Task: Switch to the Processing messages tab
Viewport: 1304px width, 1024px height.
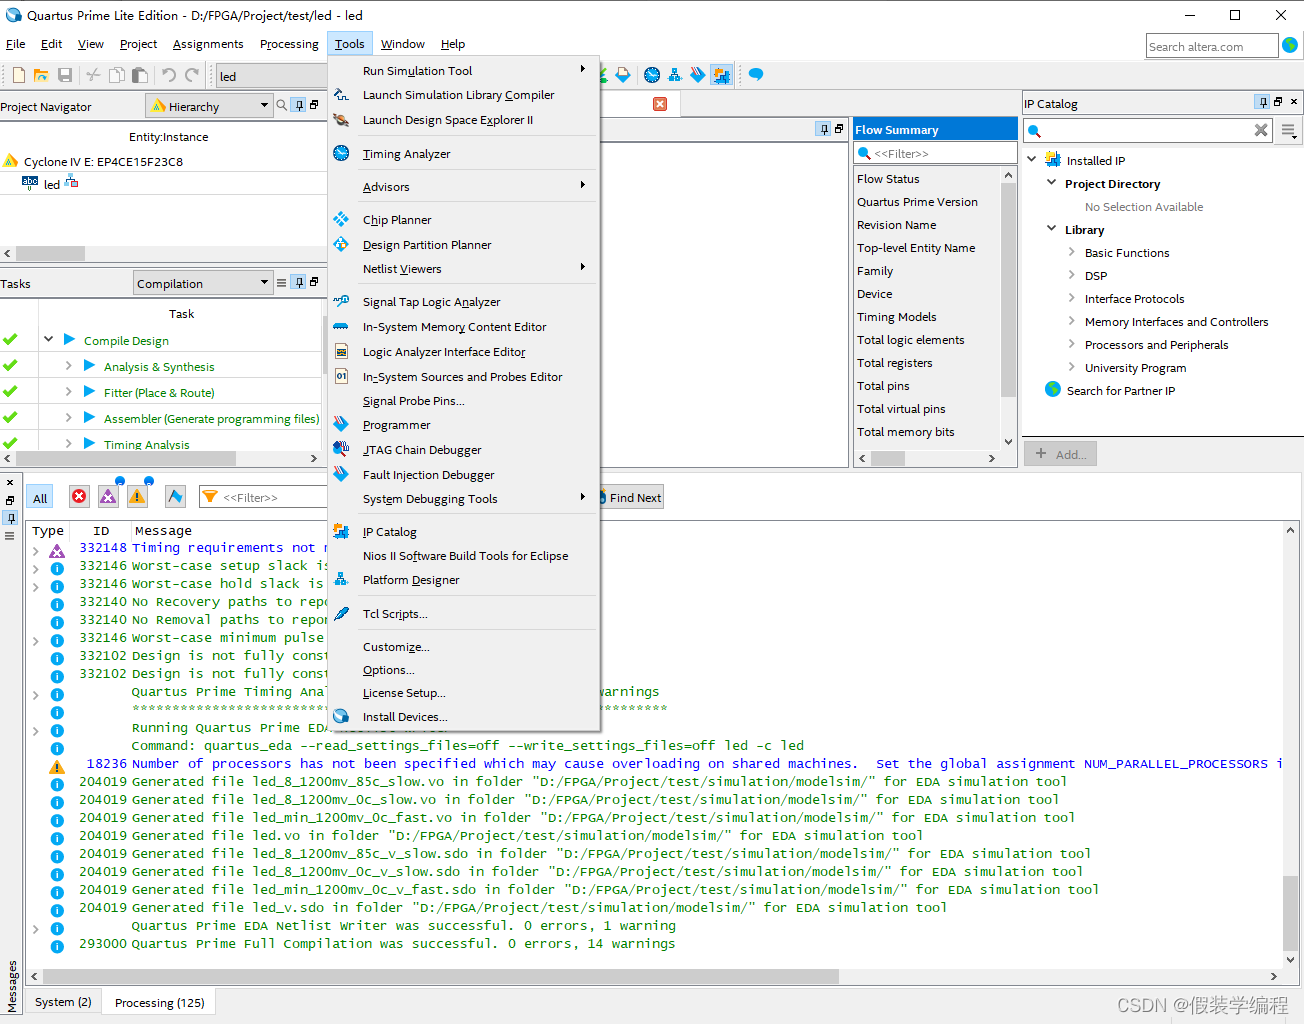Action: (157, 1001)
